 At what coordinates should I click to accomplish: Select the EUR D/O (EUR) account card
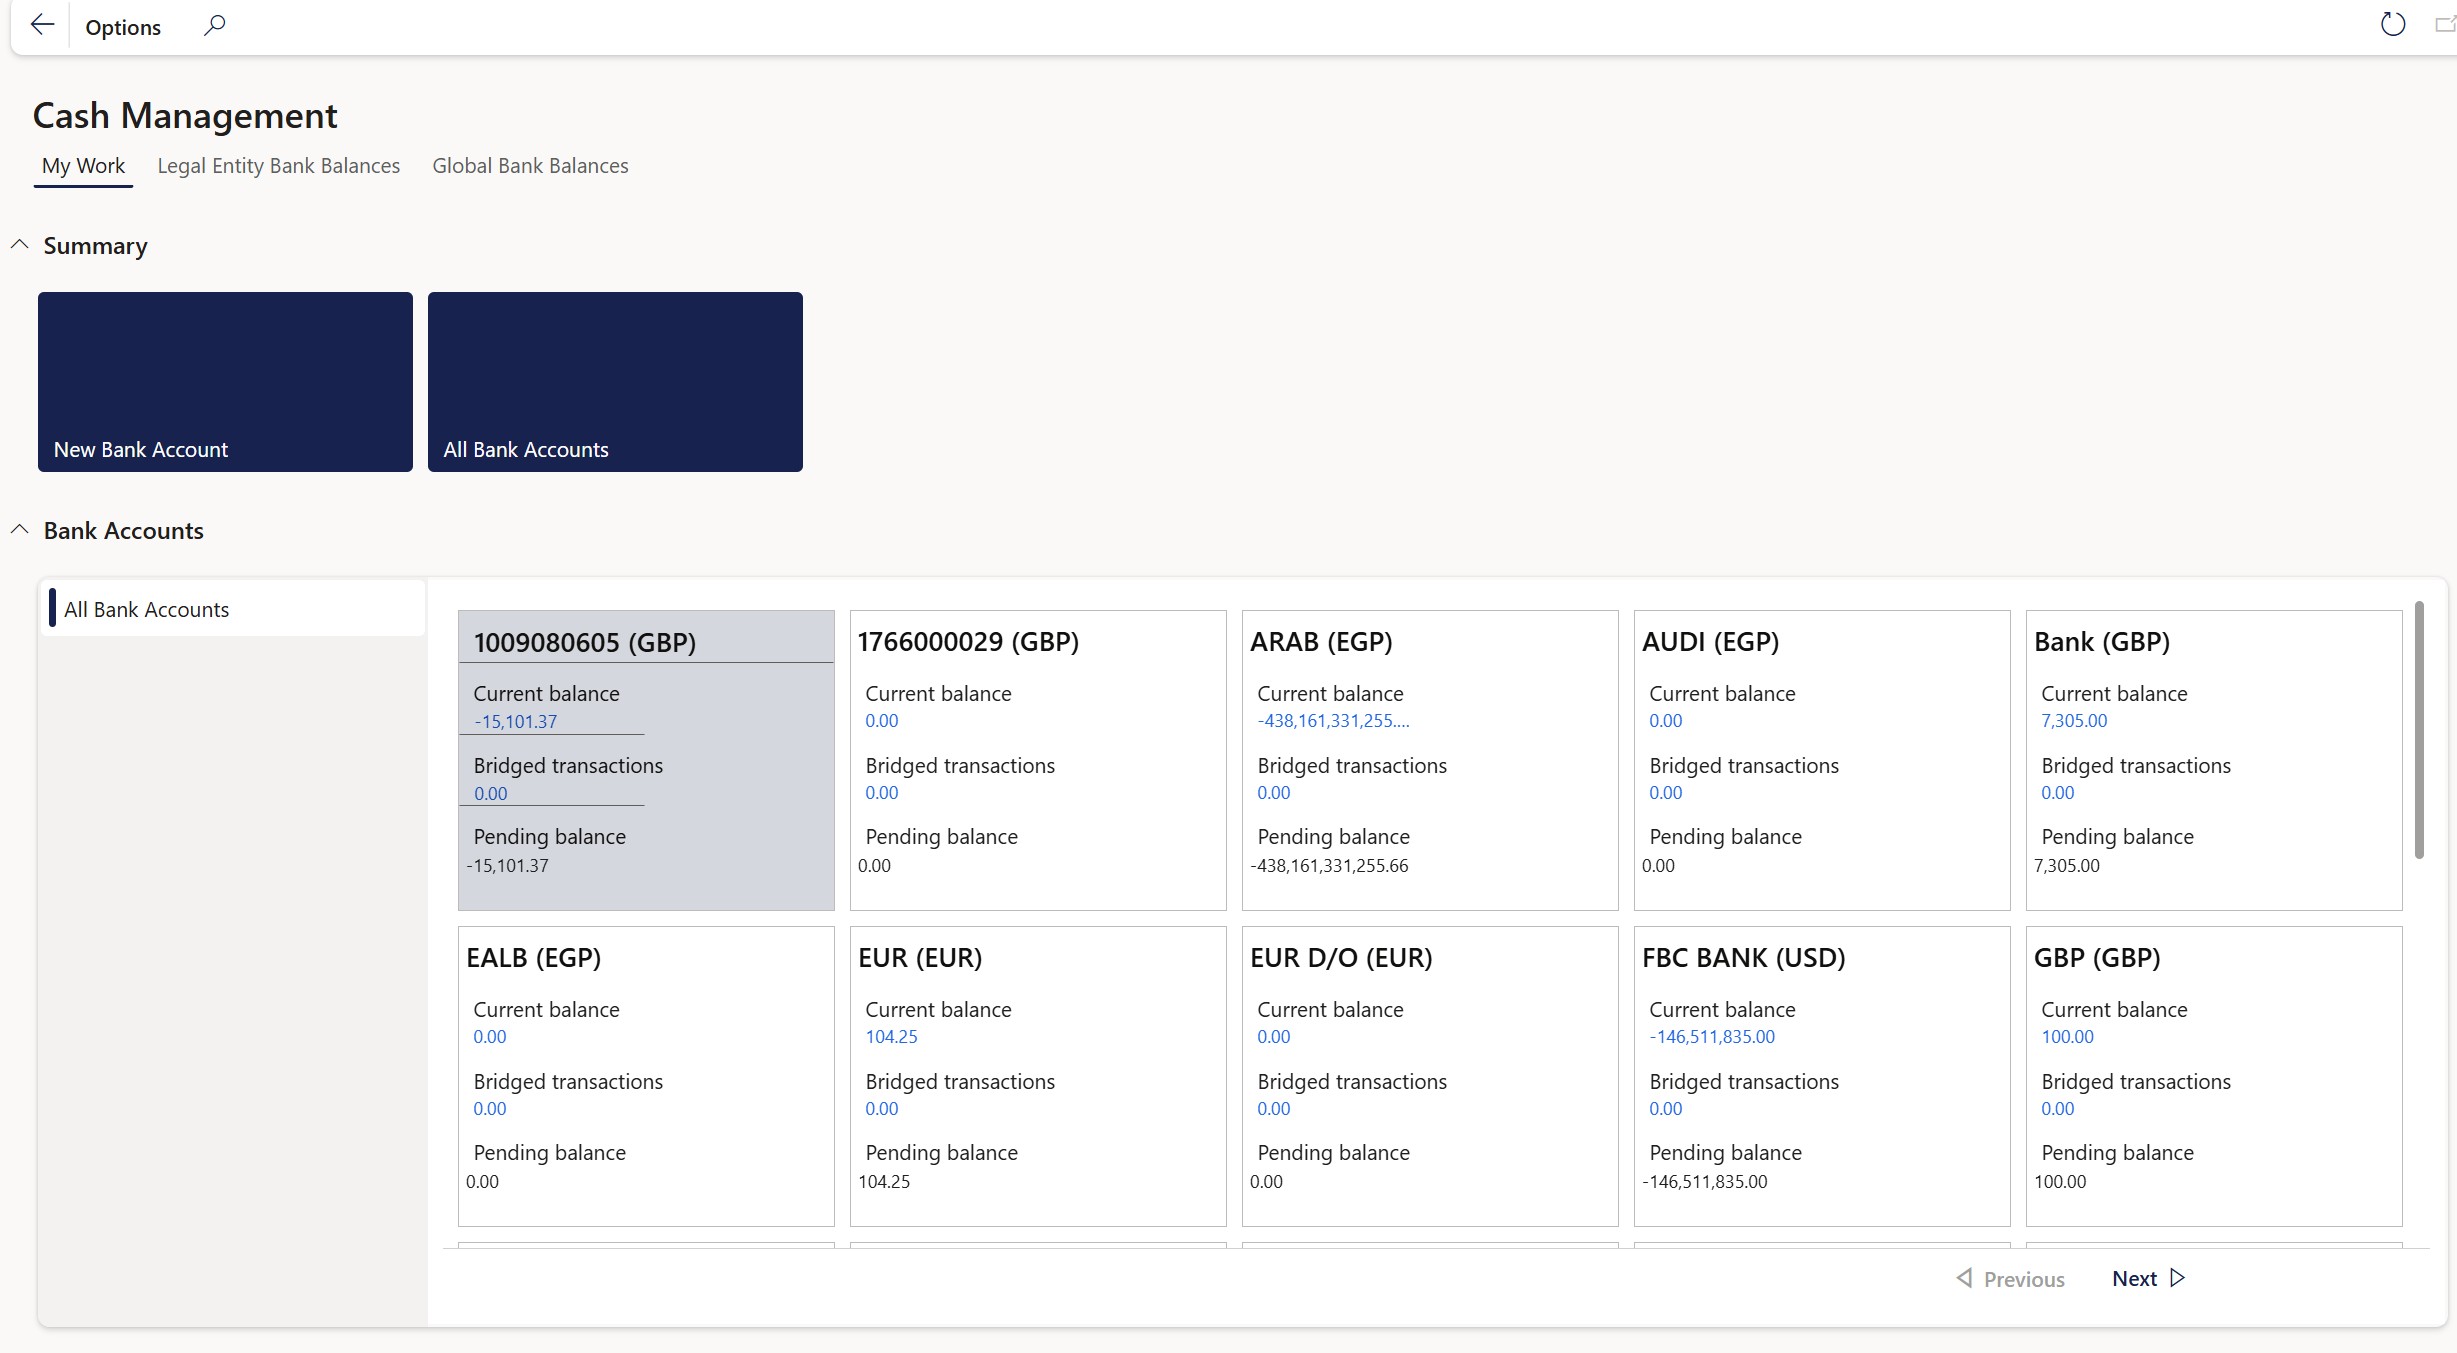coord(1430,1076)
